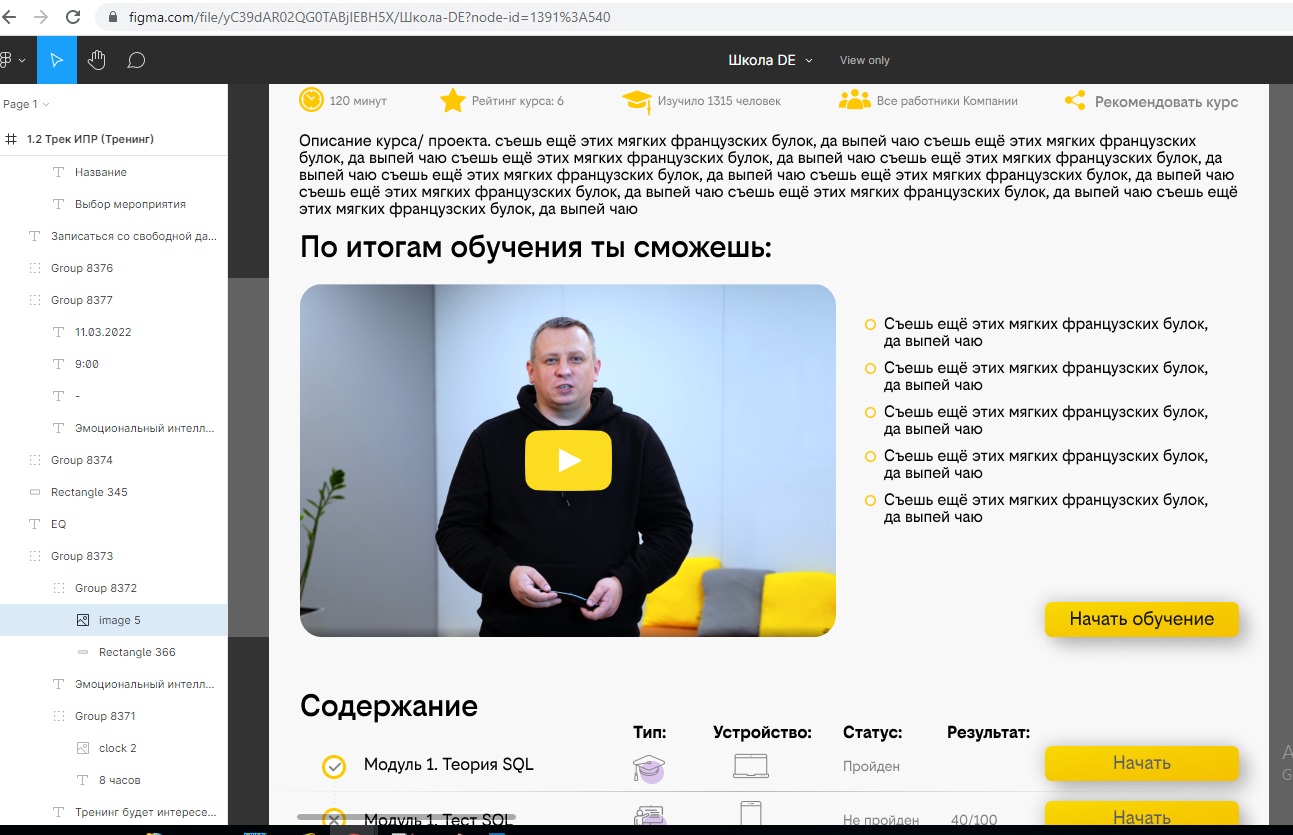Screen dimensions: 1293x835
Task: Click the star icon beside Рейтинг курса
Action: click(x=453, y=100)
